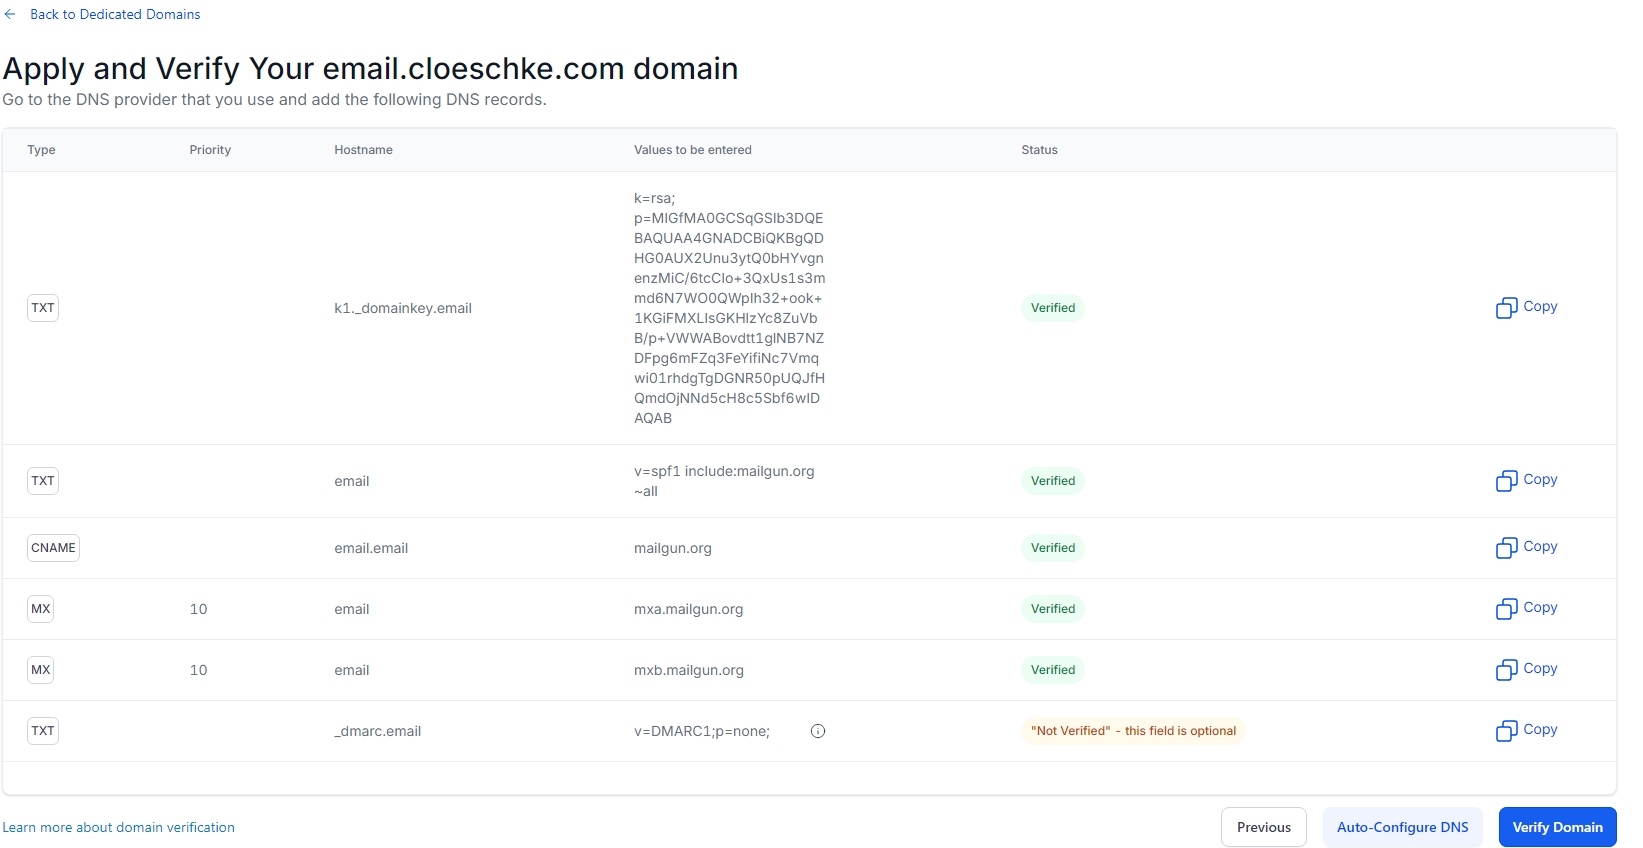Click the Verify Domain button

(x=1557, y=827)
